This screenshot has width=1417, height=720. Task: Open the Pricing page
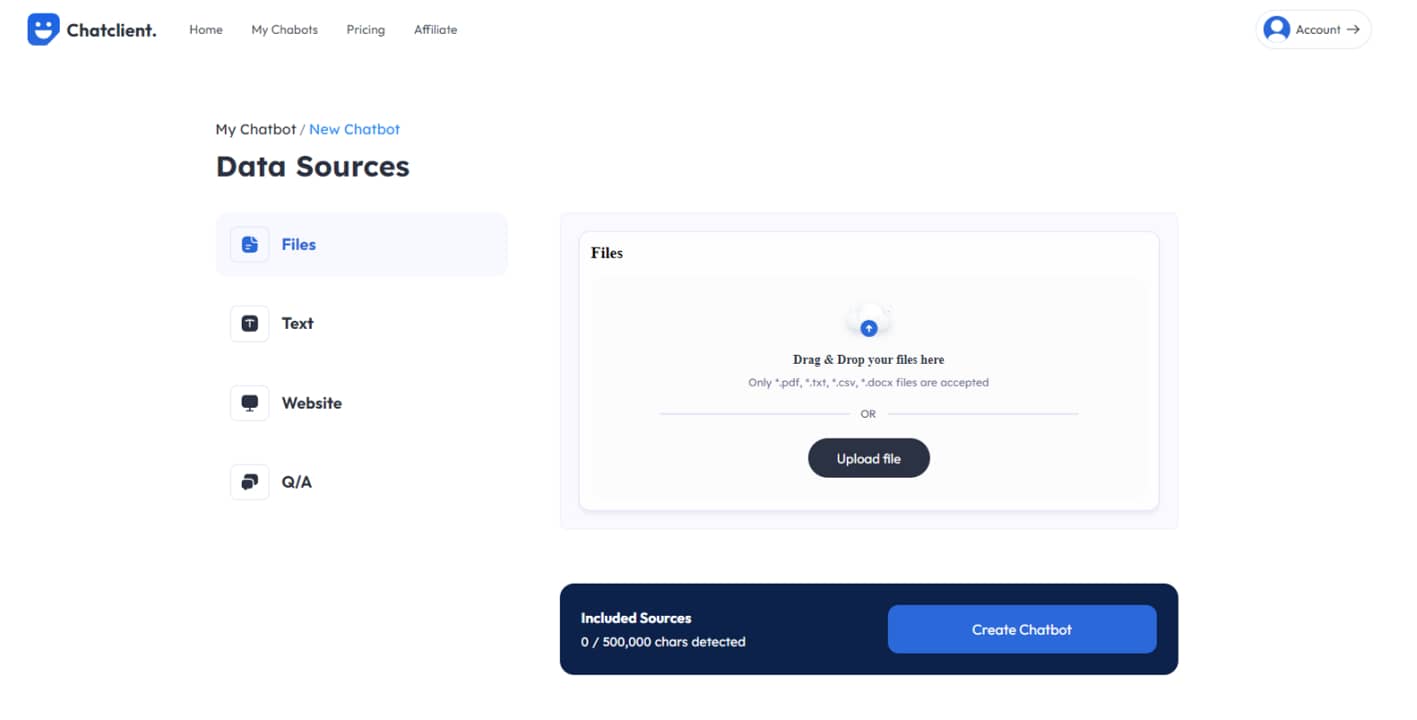pos(365,30)
